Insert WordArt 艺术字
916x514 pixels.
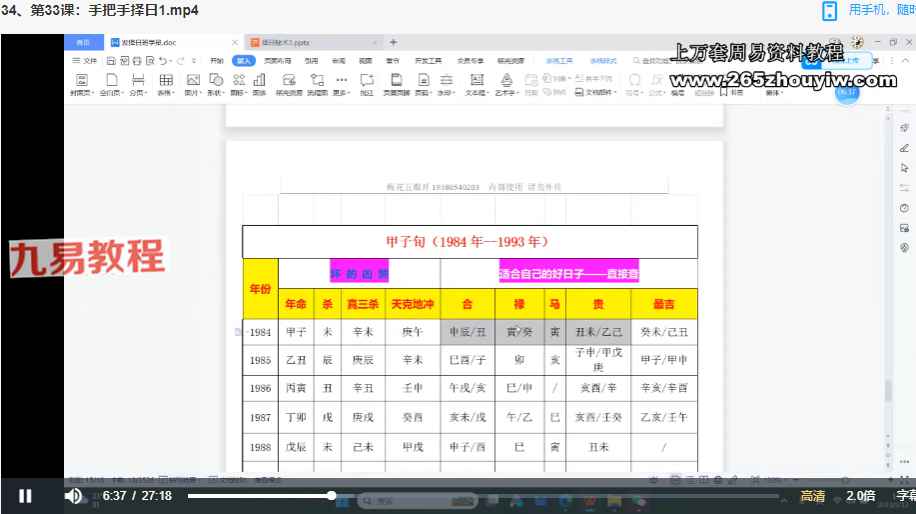pos(506,84)
